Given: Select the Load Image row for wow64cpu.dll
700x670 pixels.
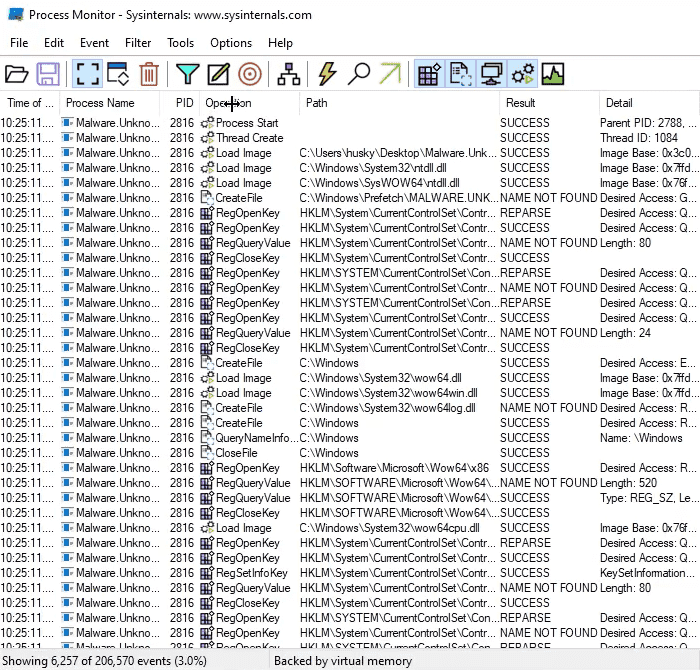Looking at the screenshot, I should coord(350,528).
